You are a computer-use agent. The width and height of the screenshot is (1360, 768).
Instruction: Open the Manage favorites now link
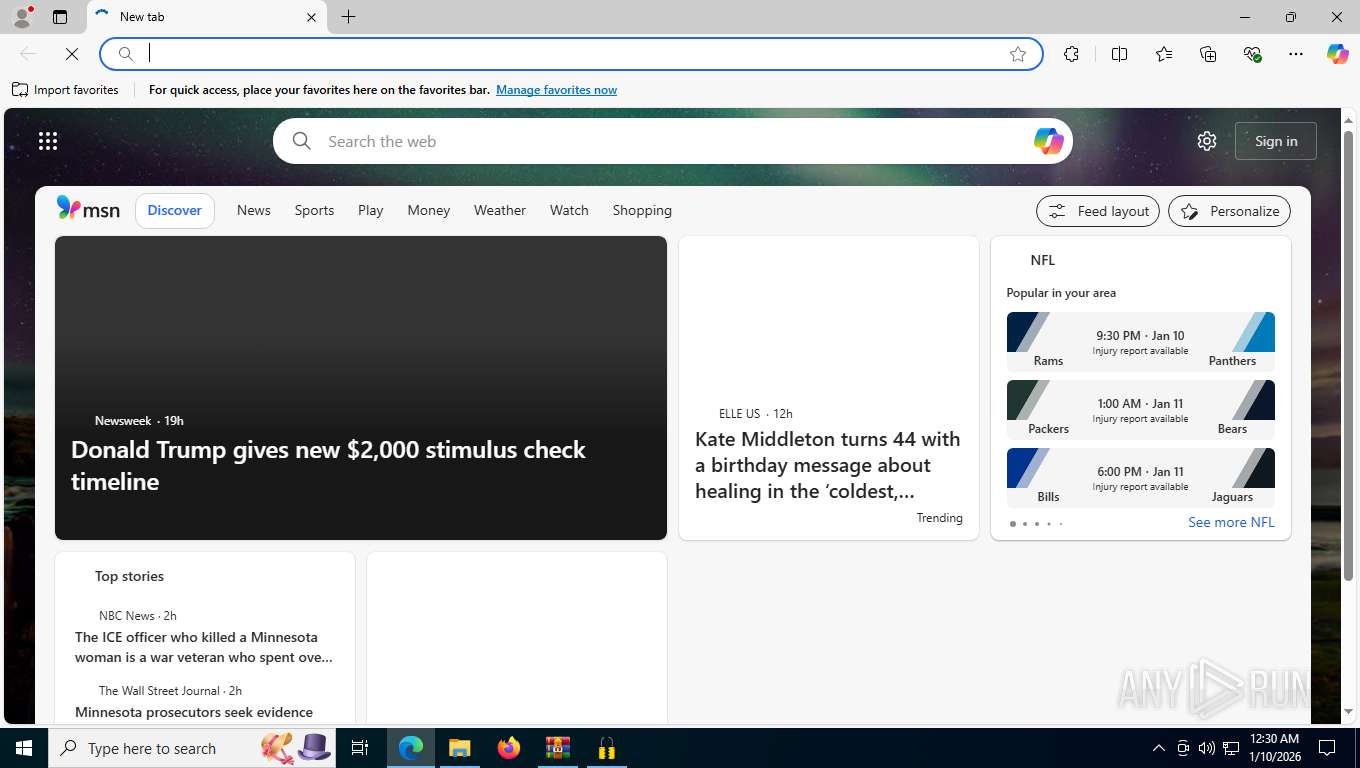click(x=556, y=90)
